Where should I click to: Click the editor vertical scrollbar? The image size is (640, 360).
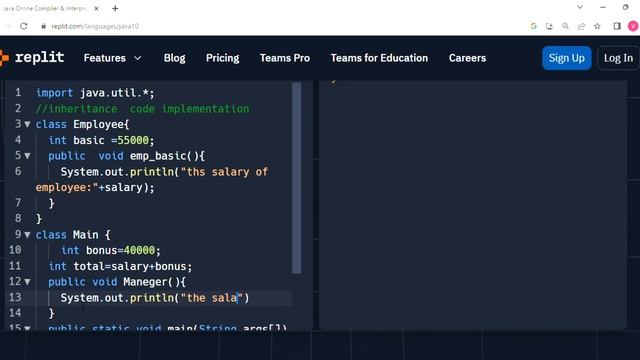coord(297,178)
